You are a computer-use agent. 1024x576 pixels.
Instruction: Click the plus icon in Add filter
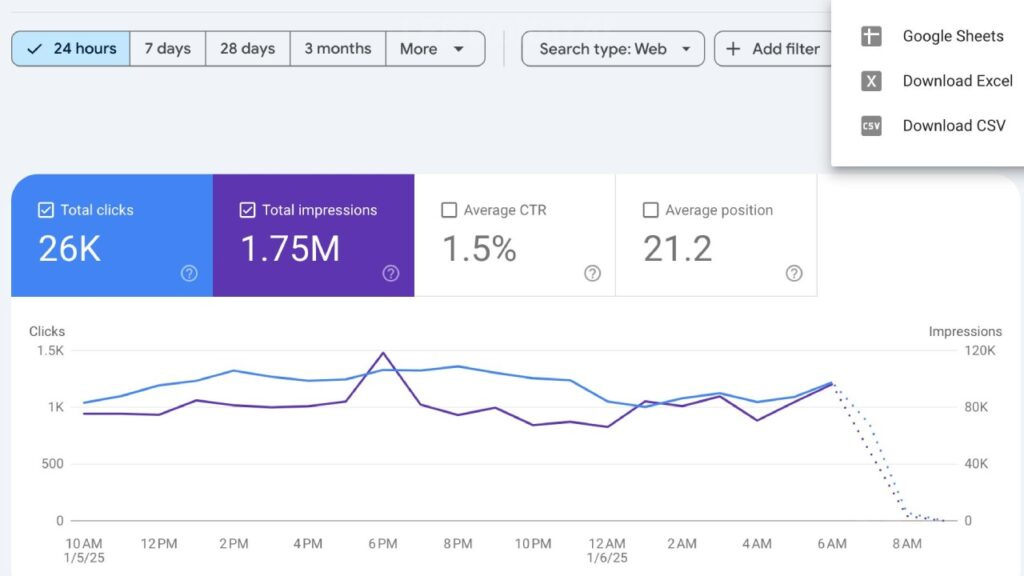tap(733, 49)
